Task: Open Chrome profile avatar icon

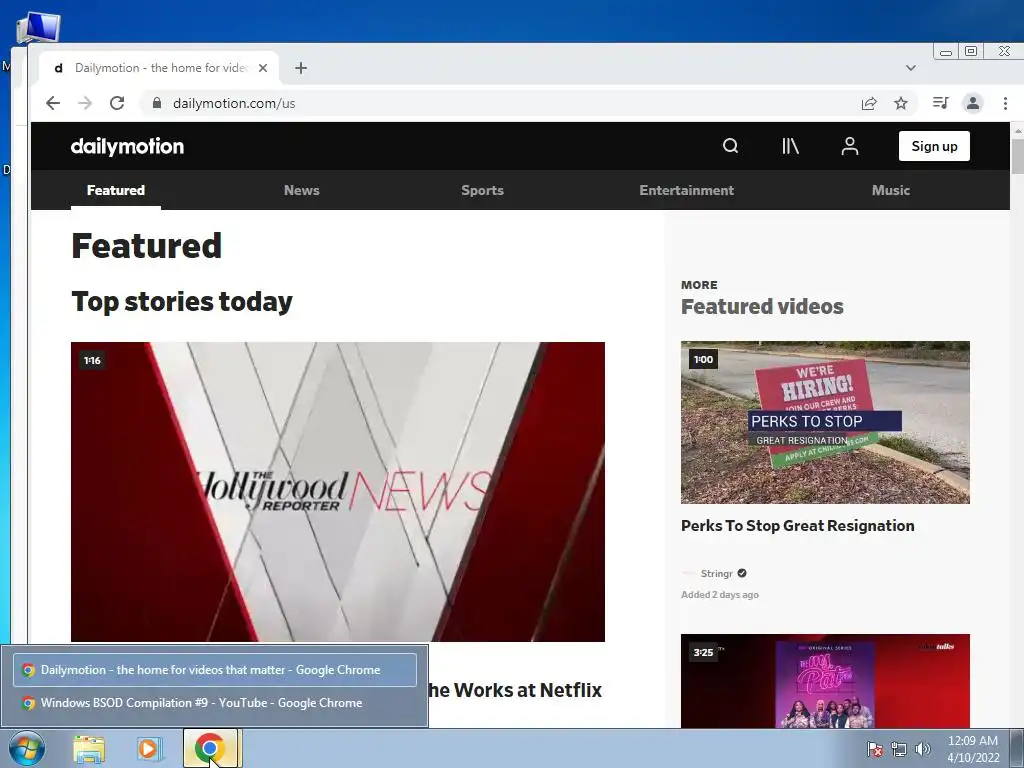Action: 972,103
